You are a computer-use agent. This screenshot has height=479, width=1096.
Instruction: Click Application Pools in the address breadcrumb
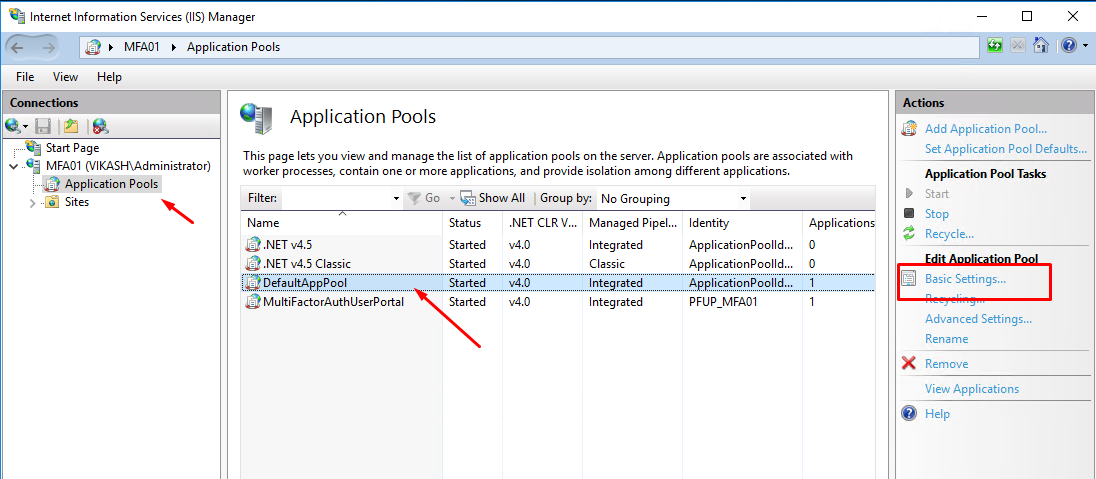pos(233,48)
